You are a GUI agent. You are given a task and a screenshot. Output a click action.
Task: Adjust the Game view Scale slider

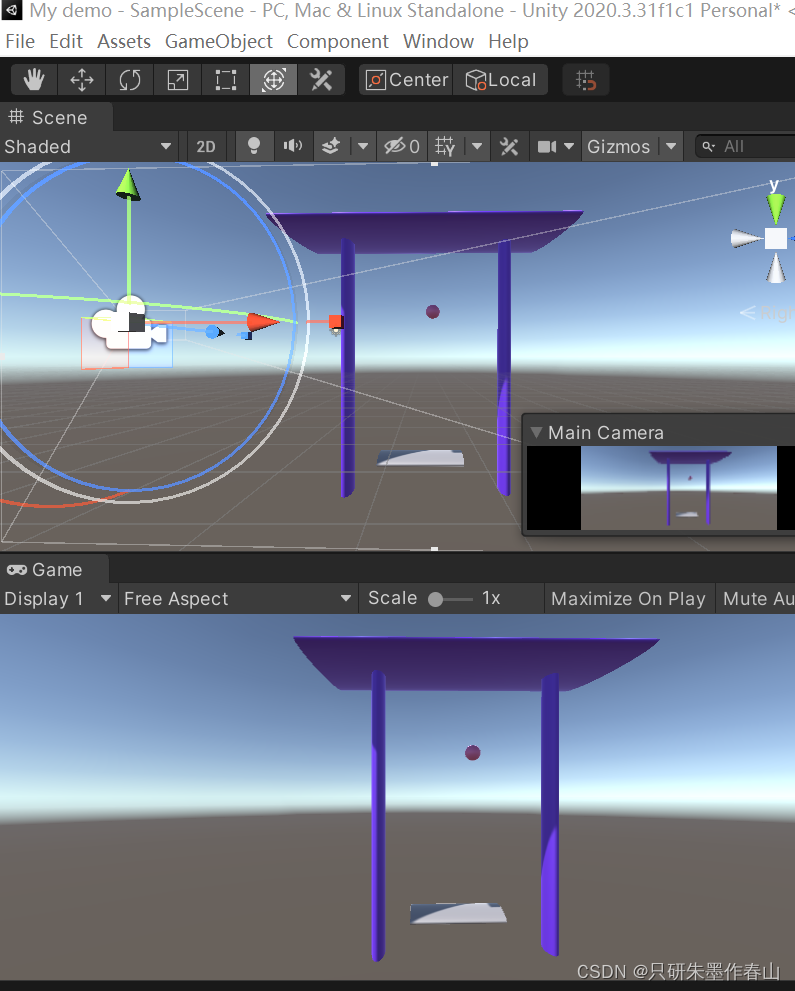pos(451,599)
